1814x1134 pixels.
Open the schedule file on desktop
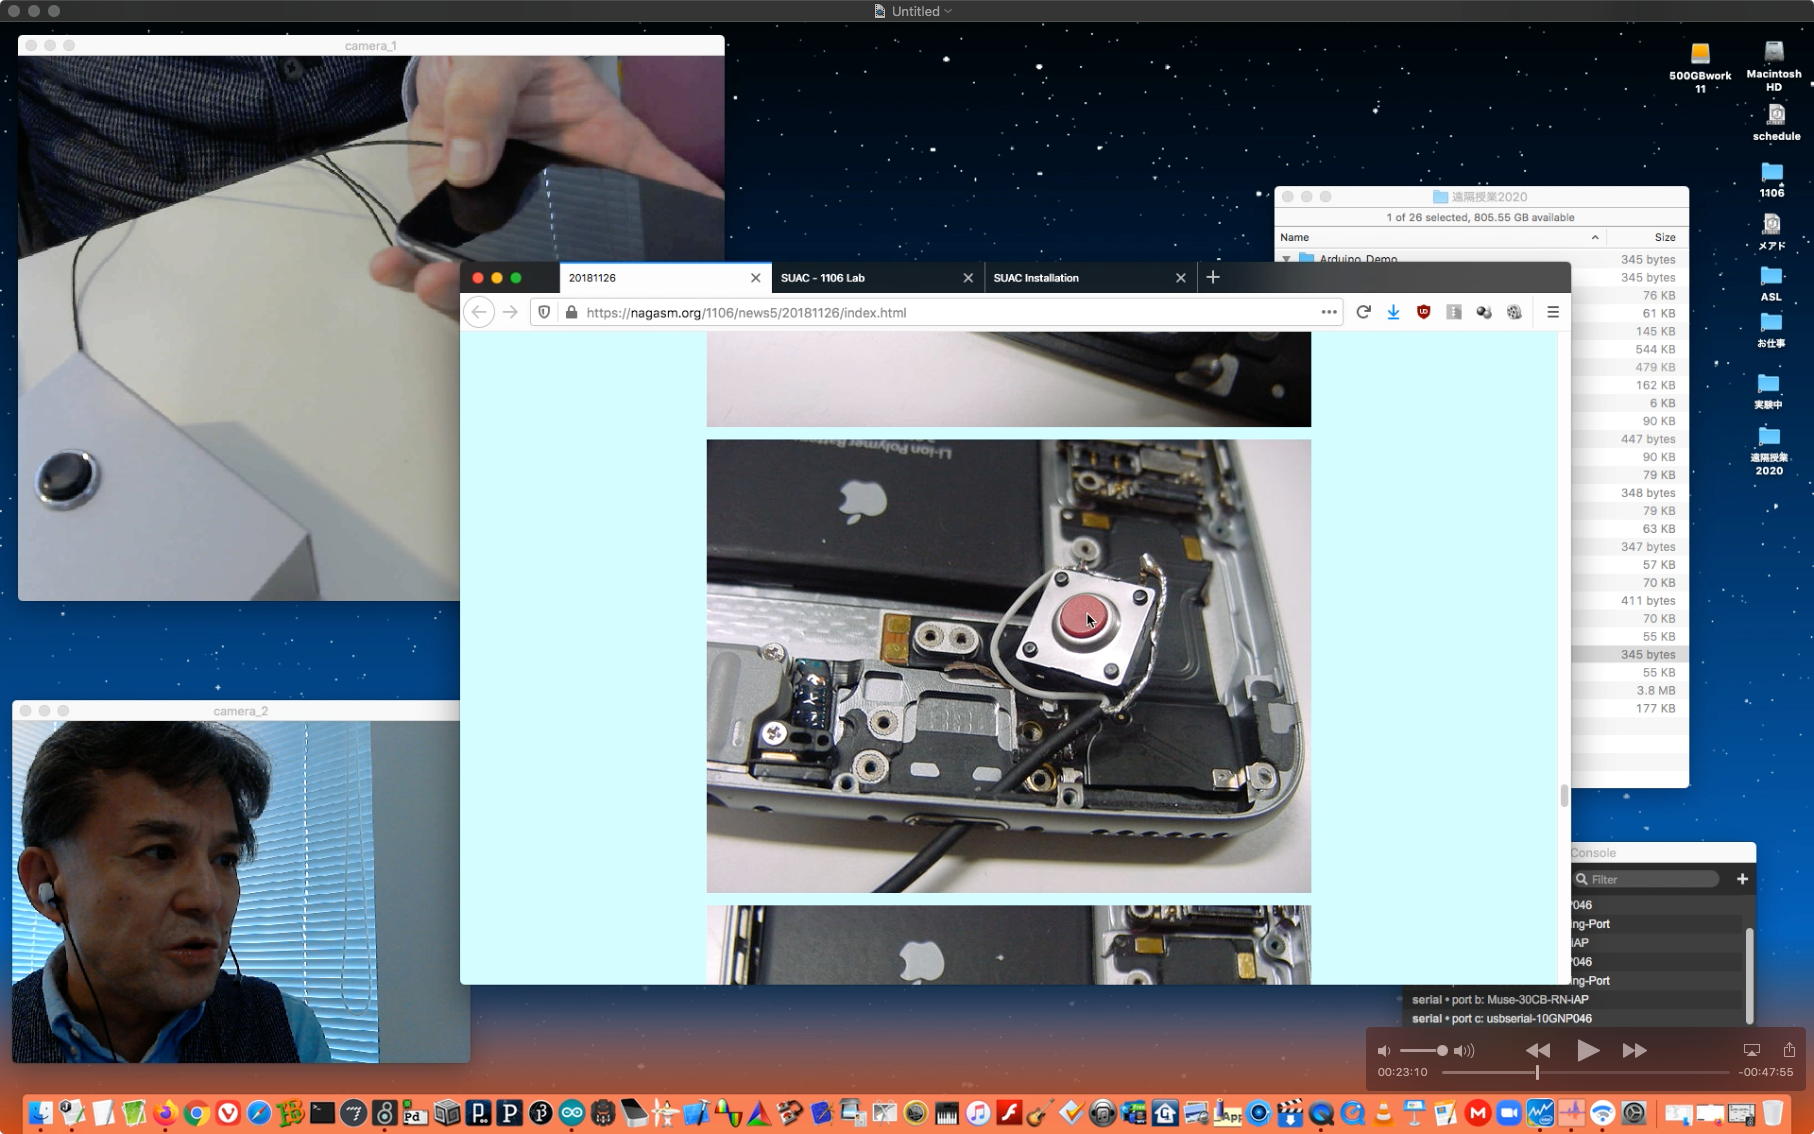tap(1776, 122)
